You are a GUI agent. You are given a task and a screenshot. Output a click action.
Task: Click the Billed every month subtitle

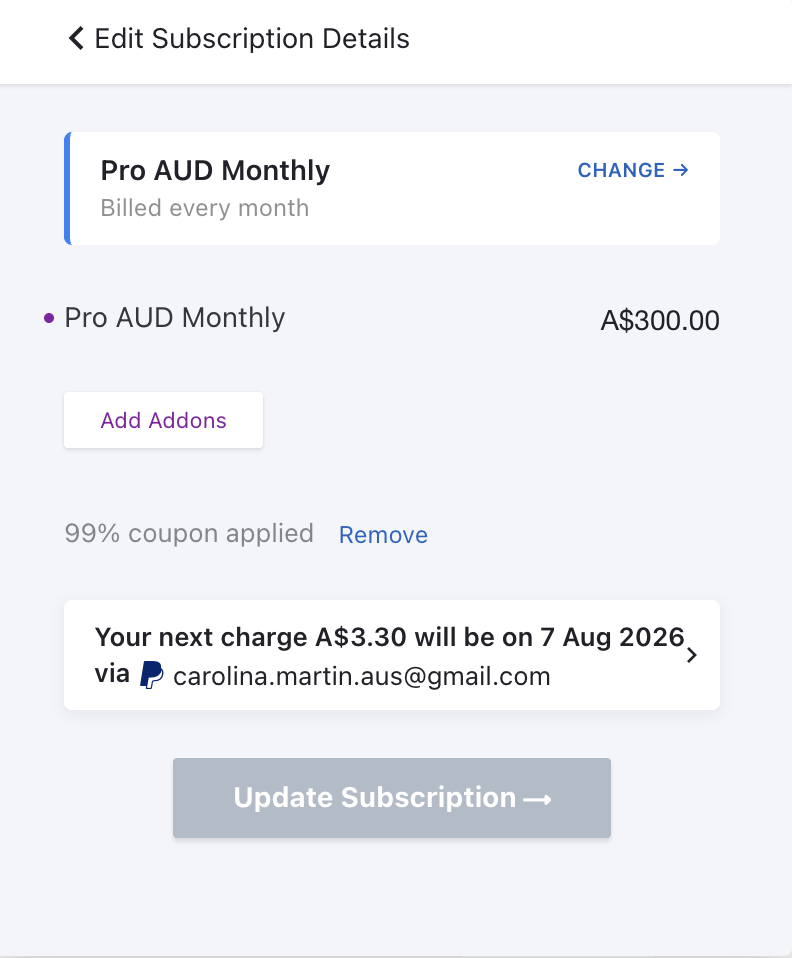(205, 208)
